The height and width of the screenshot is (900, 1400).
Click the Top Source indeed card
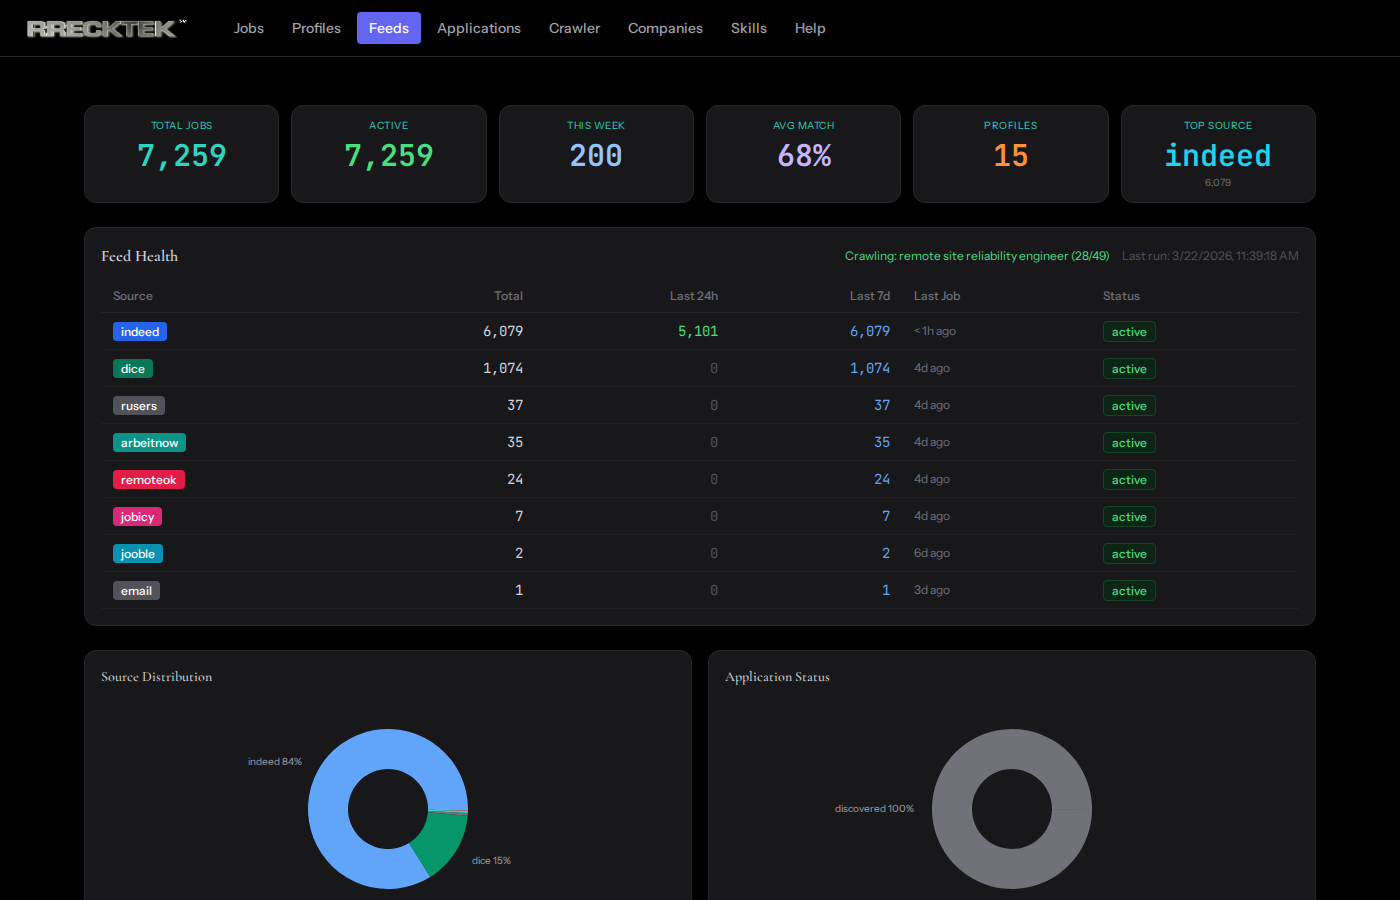pyautogui.click(x=1218, y=154)
